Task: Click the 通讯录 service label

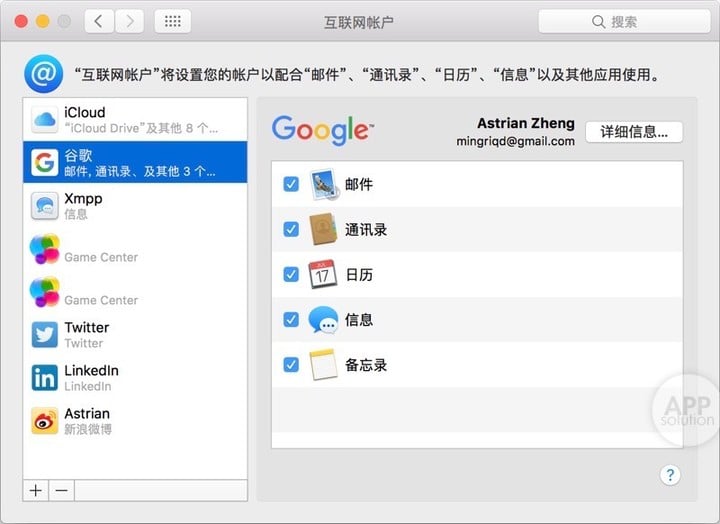Action: tap(366, 230)
